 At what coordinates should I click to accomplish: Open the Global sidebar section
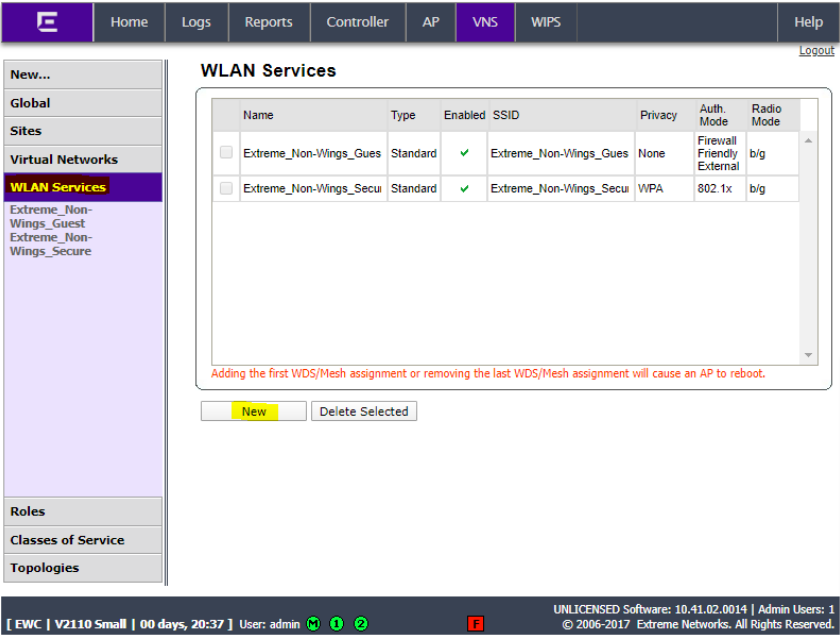pos(82,103)
